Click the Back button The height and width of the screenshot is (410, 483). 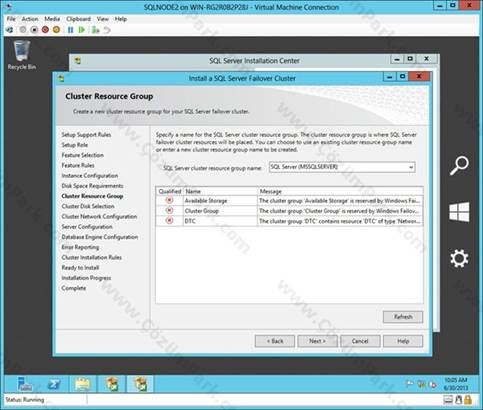tap(275, 341)
